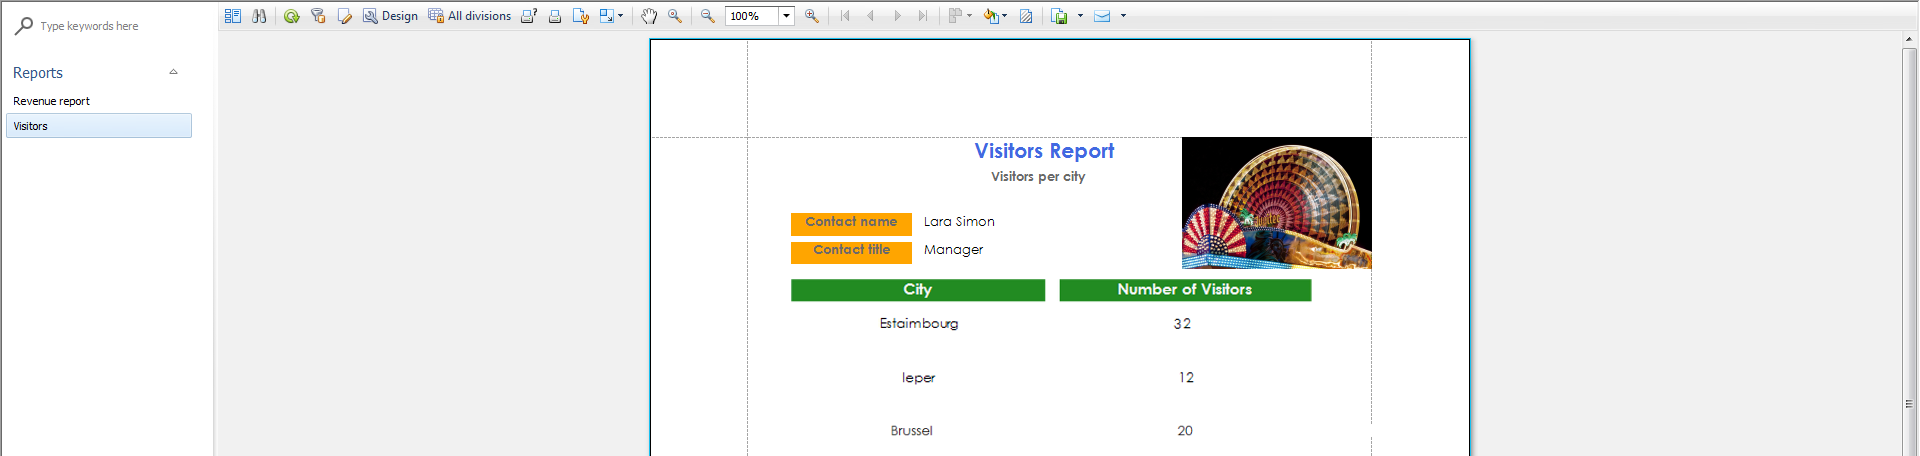The width and height of the screenshot is (1920, 456).
Task: Click the zoom out magnifier icon
Action: coord(707,16)
